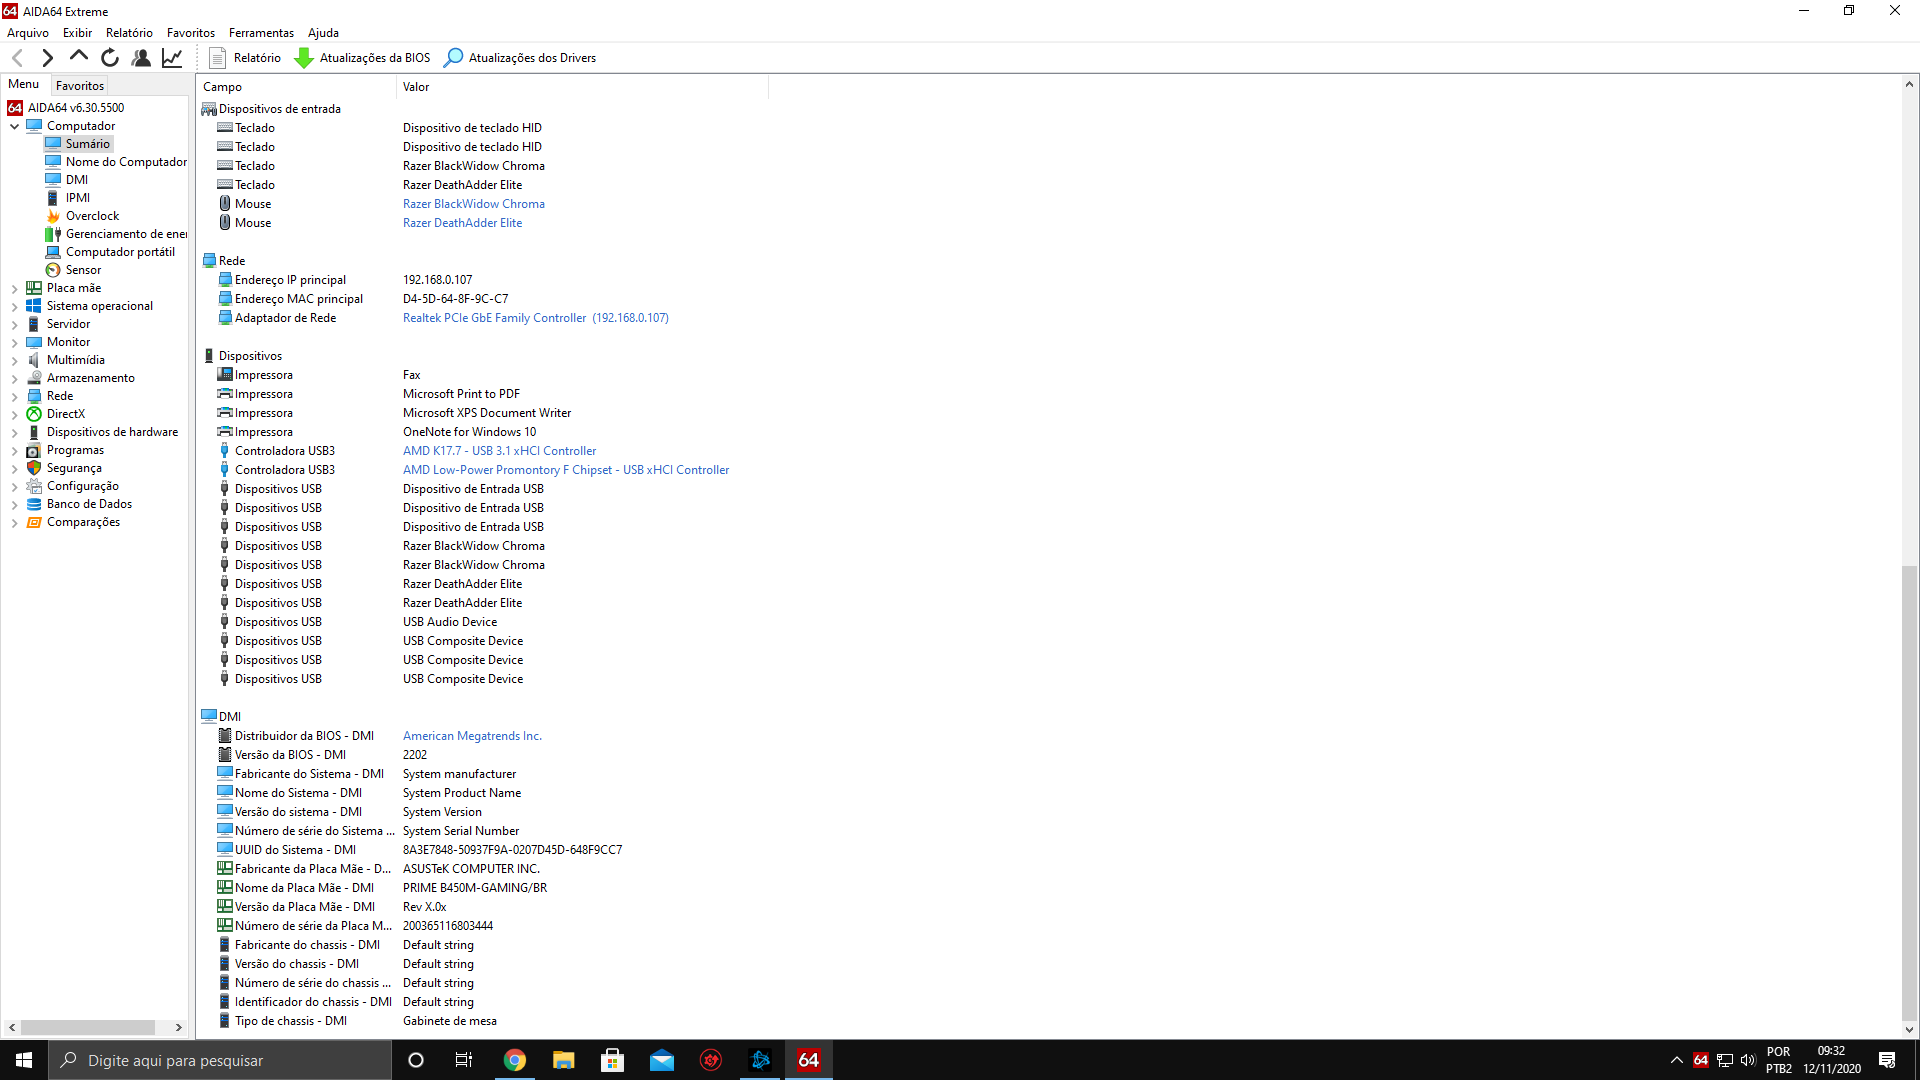Open the Arquivo menu
1920x1080 pixels.
pos(28,33)
